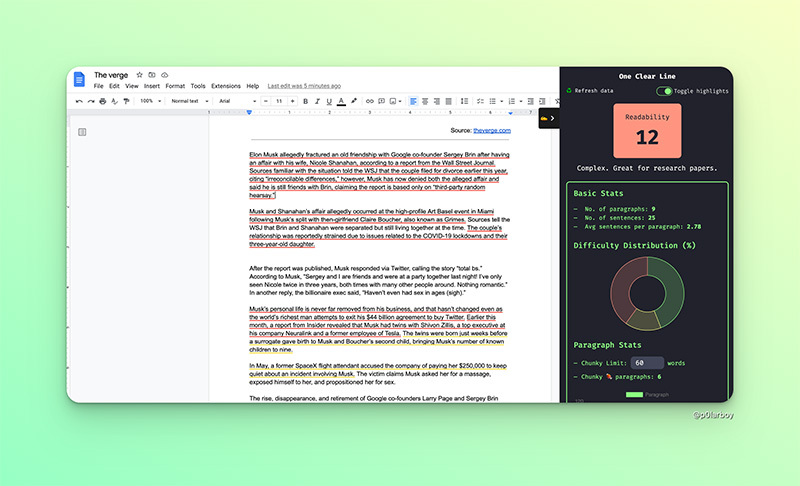Viewport: 800px width, 486px height.
Task: Click the Chunky Limit field showing 60
Action: click(x=647, y=363)
